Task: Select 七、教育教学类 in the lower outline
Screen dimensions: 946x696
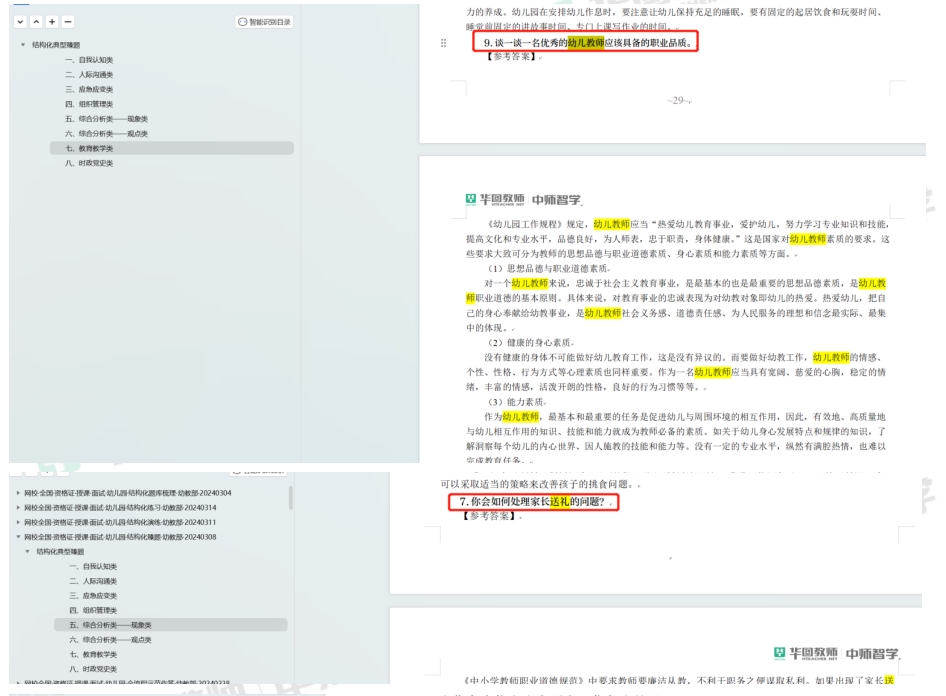Action: [x=92, y=653]
